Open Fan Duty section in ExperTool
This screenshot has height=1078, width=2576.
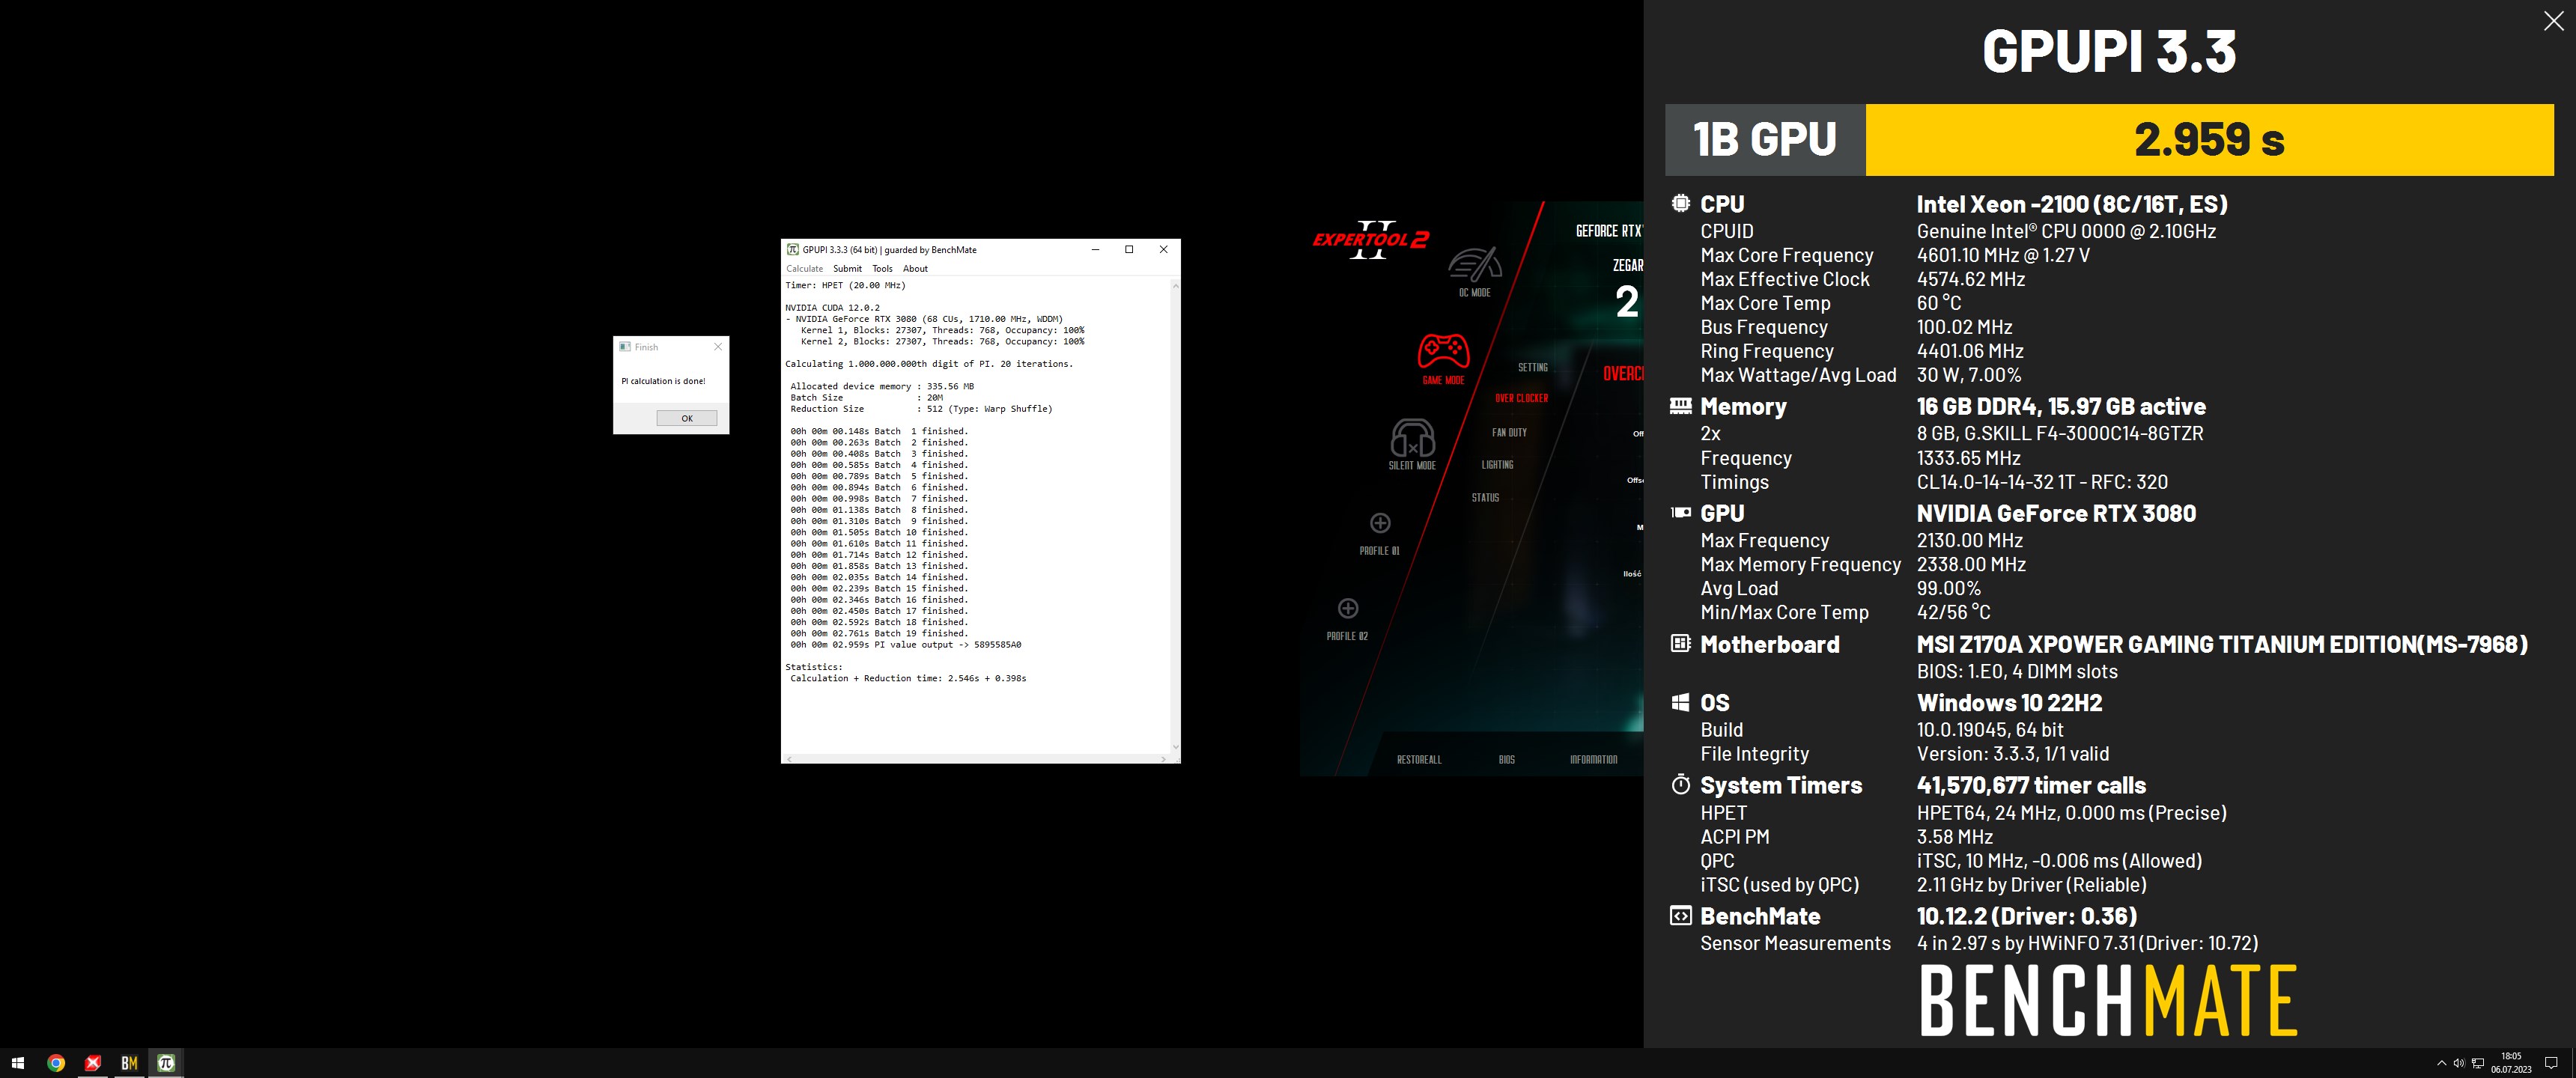(x=1509, y=433)
